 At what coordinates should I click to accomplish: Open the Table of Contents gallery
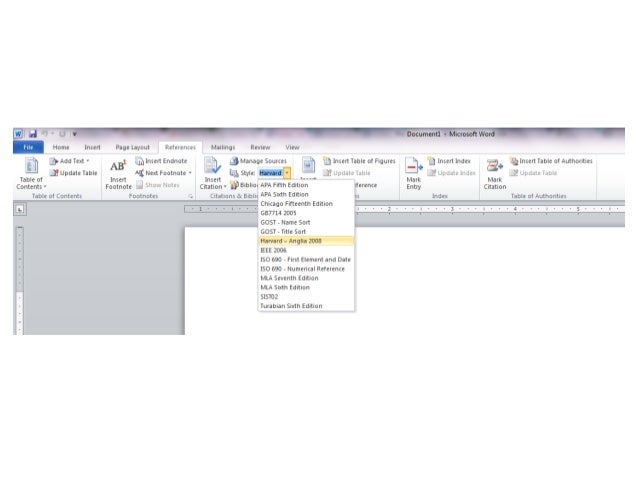pos(31,173)
